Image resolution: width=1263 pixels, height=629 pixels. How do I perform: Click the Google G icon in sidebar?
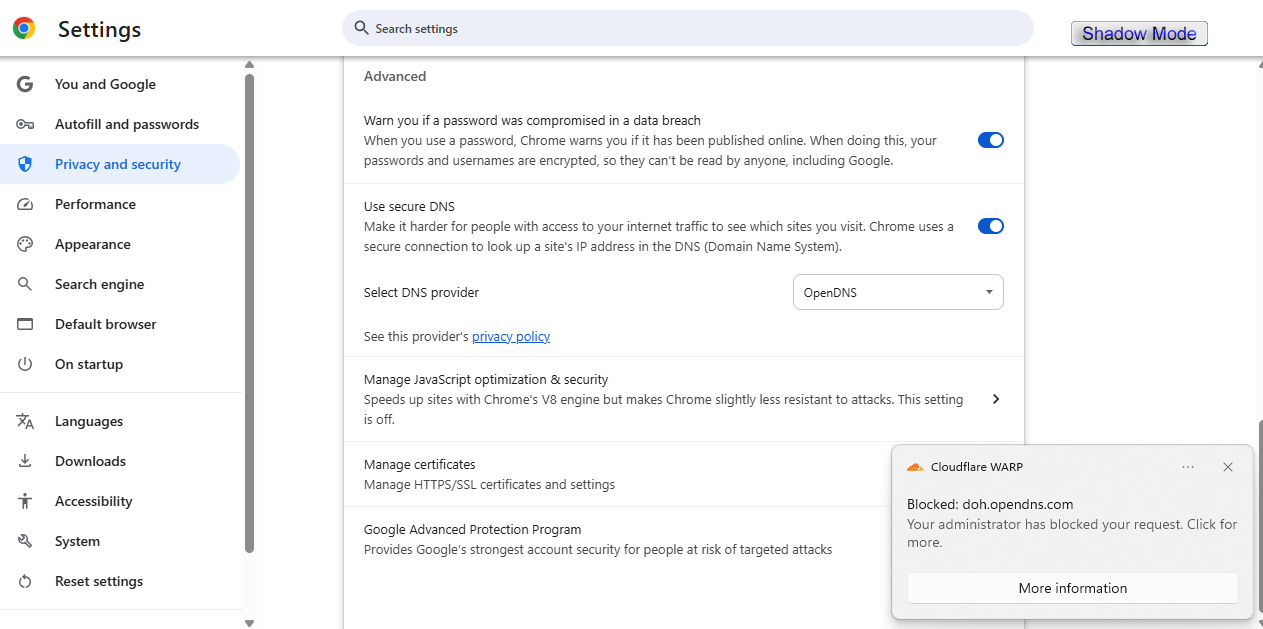tap(25, 84)
